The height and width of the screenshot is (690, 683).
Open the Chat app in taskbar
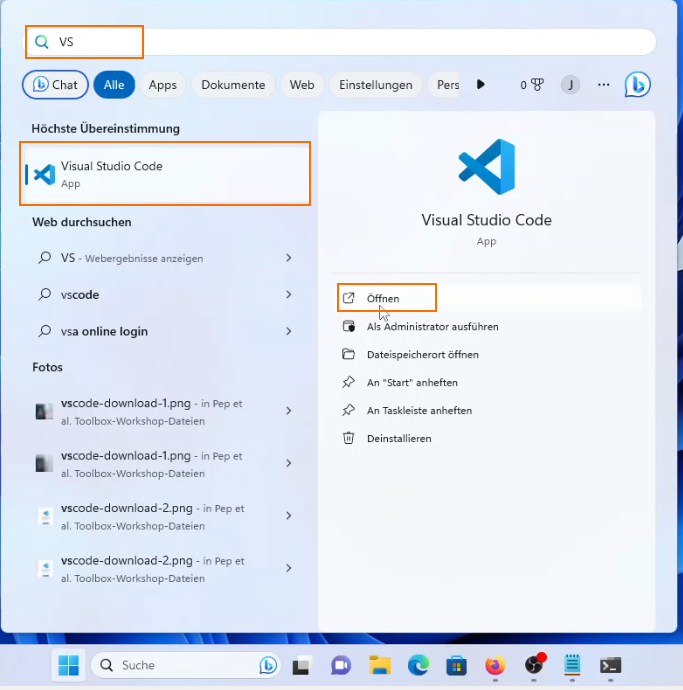pos(341,665)
